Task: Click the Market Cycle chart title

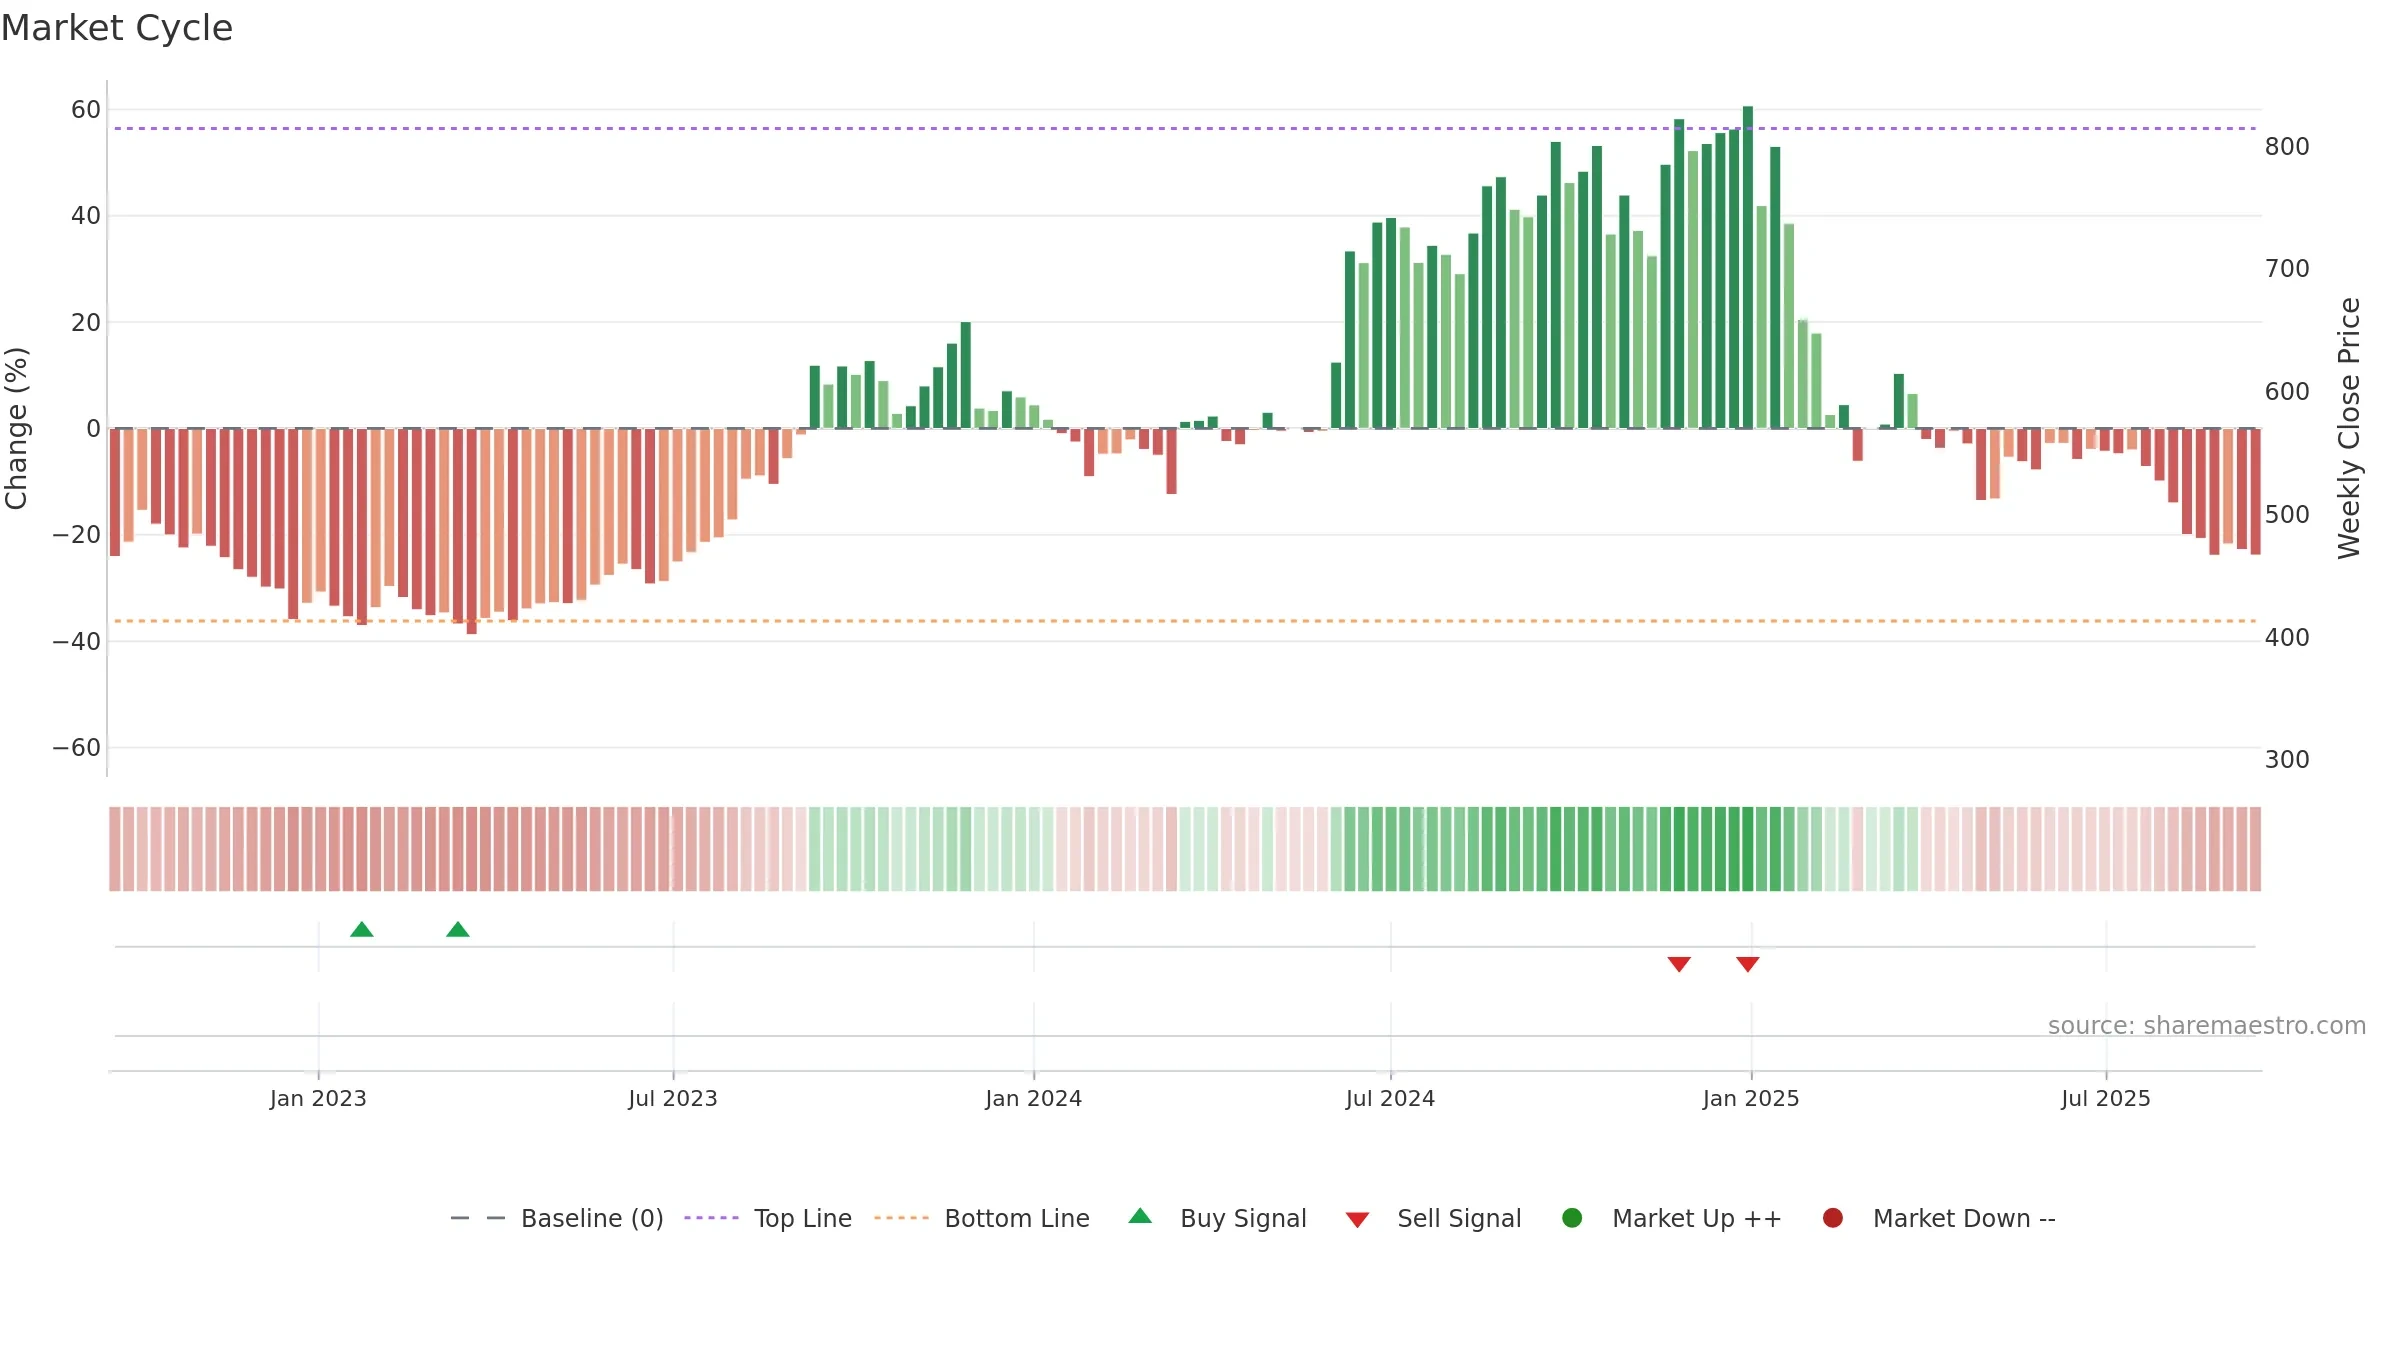Action: [117, 28]
